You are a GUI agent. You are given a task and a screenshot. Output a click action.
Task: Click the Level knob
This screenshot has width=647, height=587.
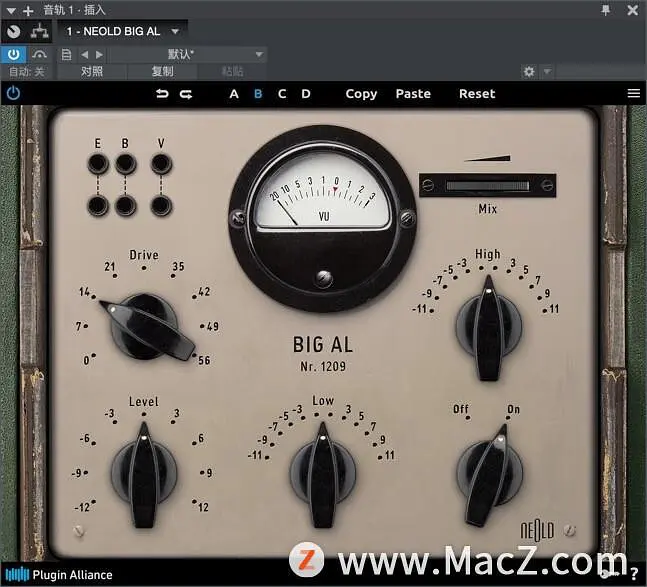(144, 474)
